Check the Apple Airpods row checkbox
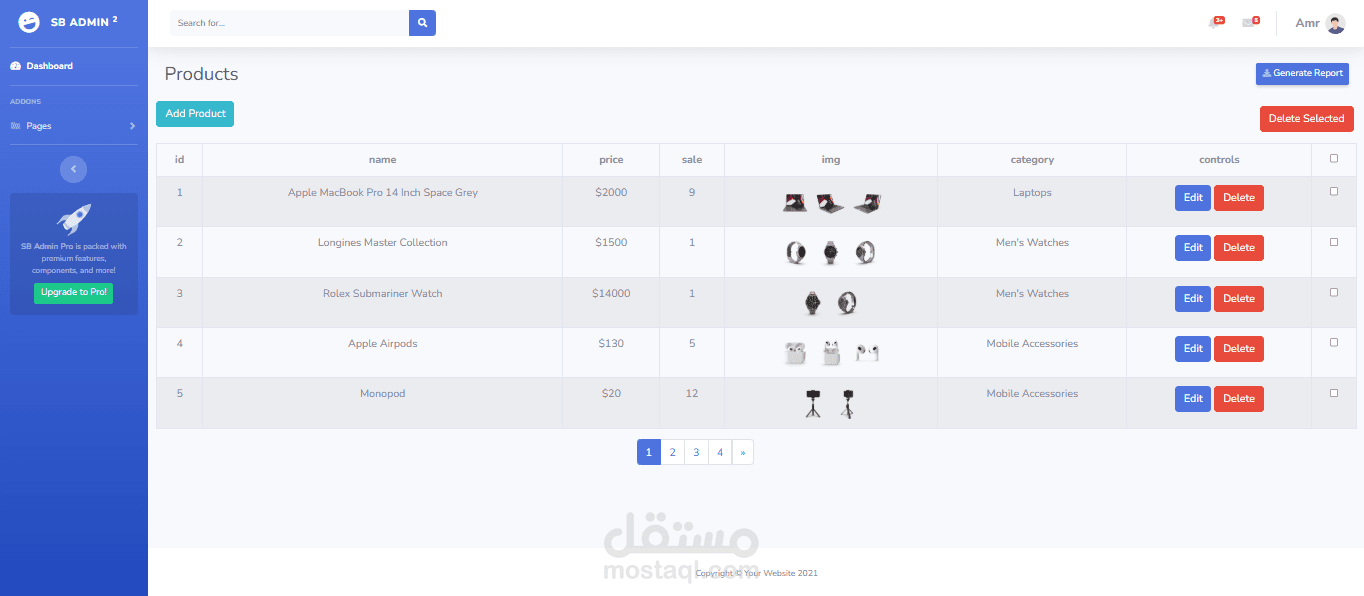Screen dimensions: 1364x596 pyautogui.click(x=1334, y=342)
